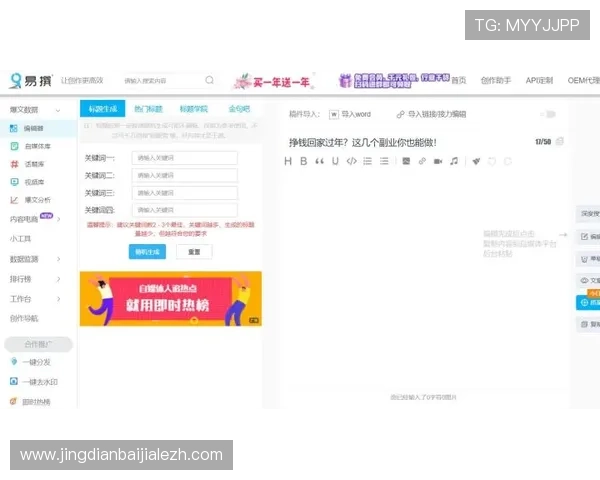Insert a hyperlink with the toolbar link icon
Screen dimensions: 600x480
point(422,161)
